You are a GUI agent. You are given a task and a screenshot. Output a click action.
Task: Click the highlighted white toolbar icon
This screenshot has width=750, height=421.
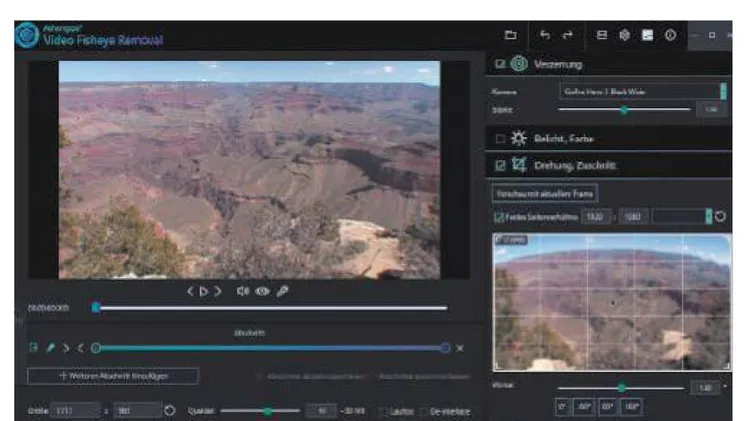(x=647, y=35)
